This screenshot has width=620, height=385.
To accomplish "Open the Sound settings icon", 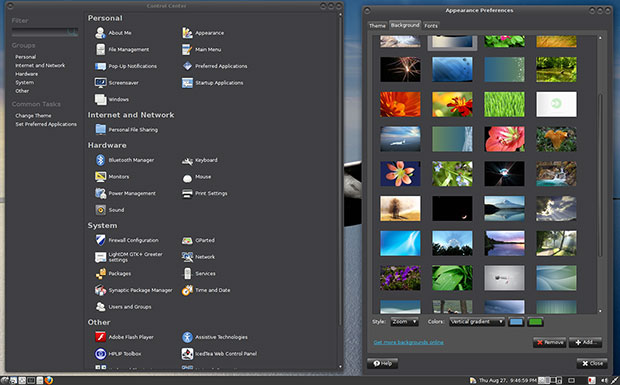I will pyautogui.click(x=100, y=210).
